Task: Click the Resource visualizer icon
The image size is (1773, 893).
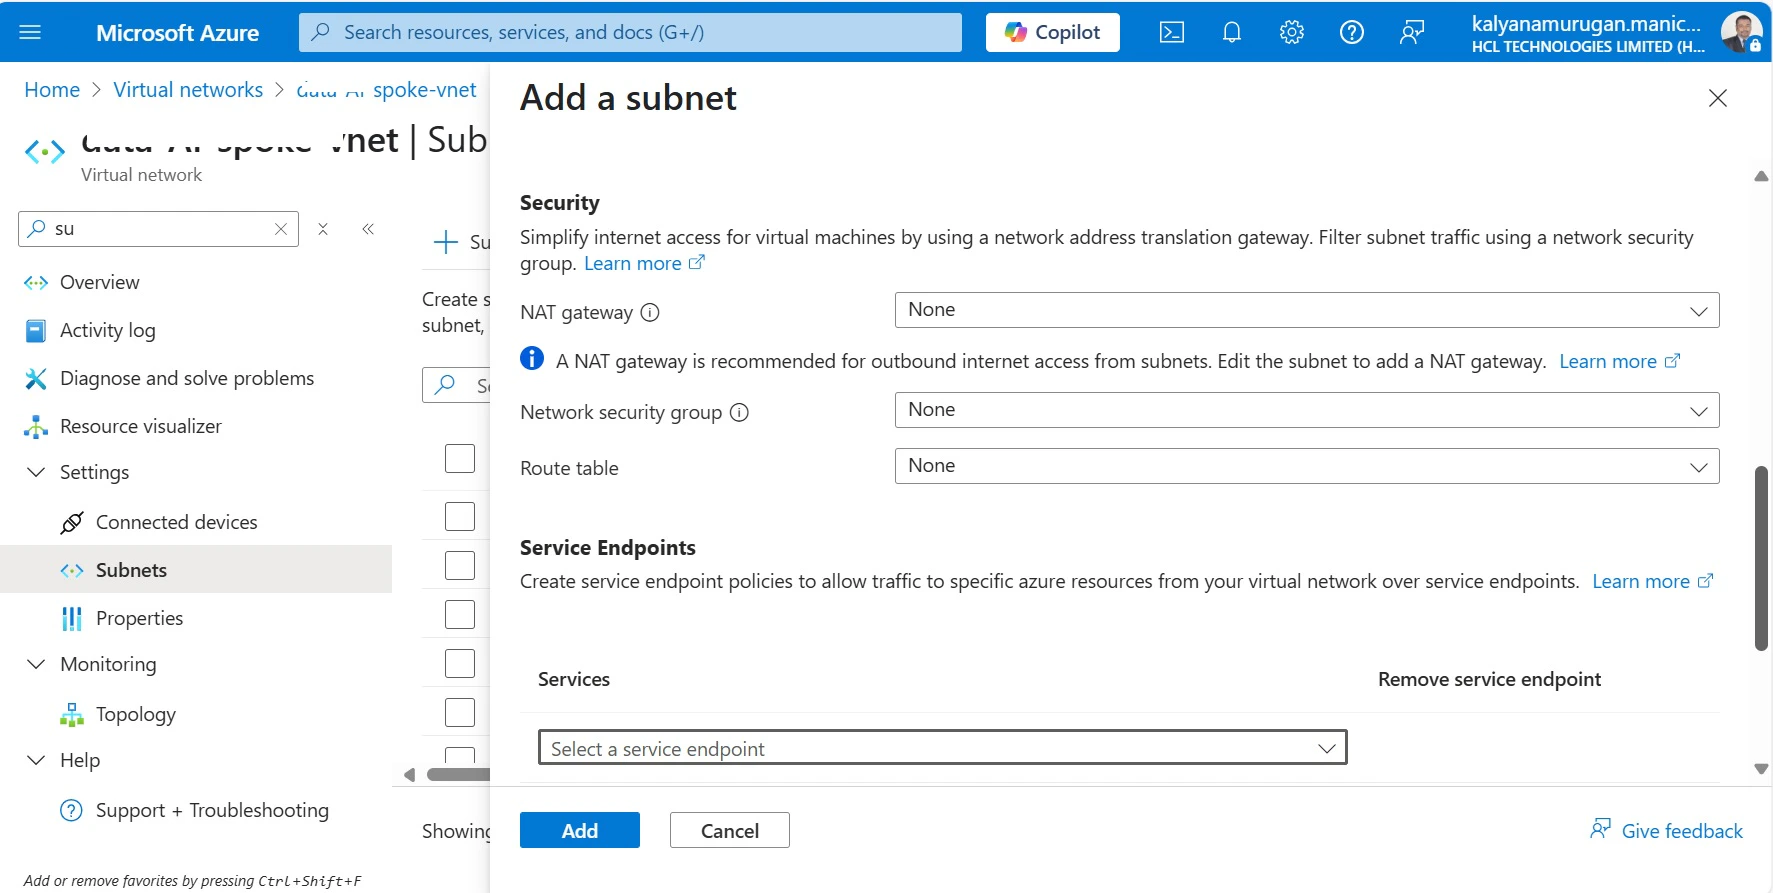Action: point(36,427)
